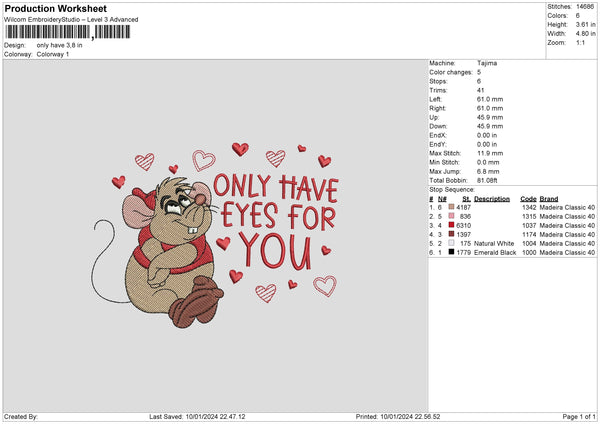Click the Up value 45.9 mm
This screenshot has width=600, height=424.
tap(490, 117)
